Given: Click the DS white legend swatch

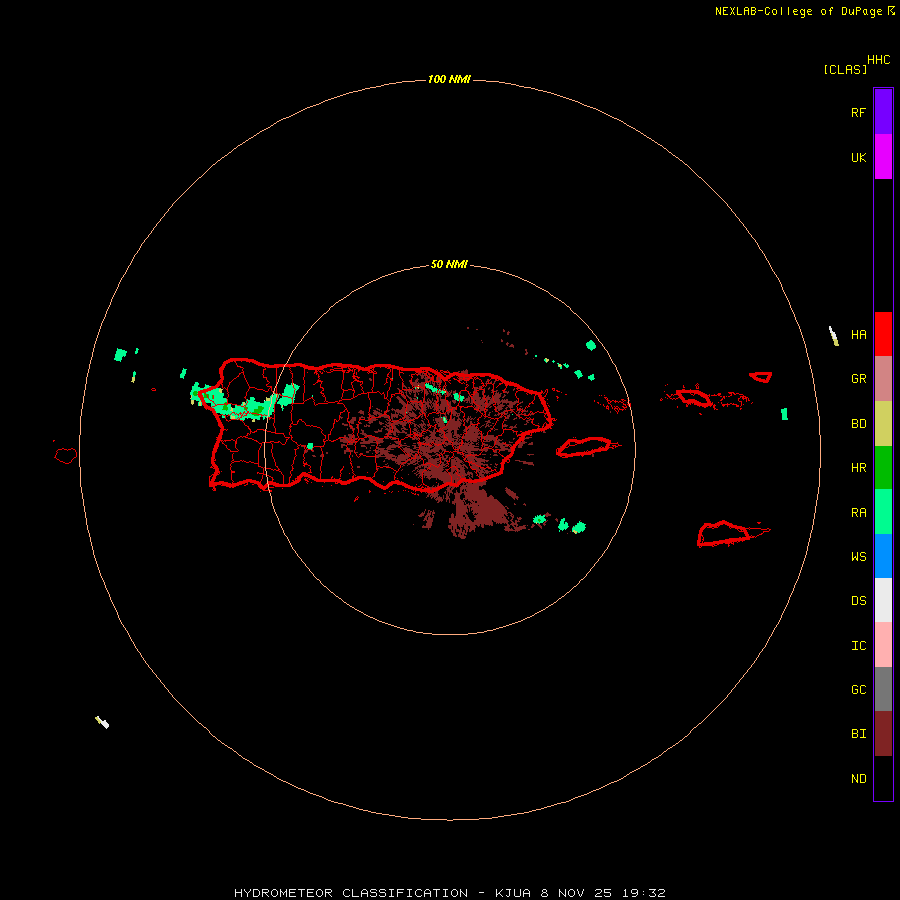Looking at the screenshot, I should coord(883,600).
